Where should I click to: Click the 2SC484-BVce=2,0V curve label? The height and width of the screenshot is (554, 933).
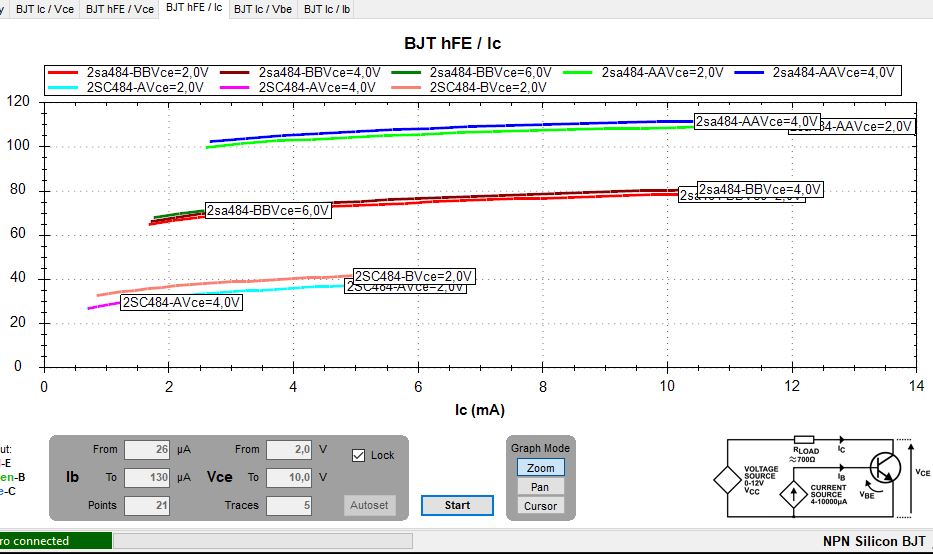point(414,277)
